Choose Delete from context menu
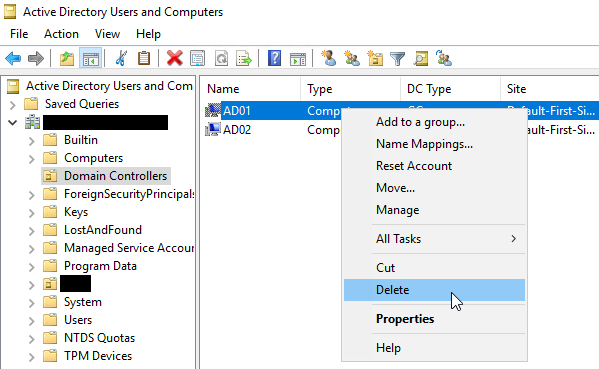 click(434, 290)
